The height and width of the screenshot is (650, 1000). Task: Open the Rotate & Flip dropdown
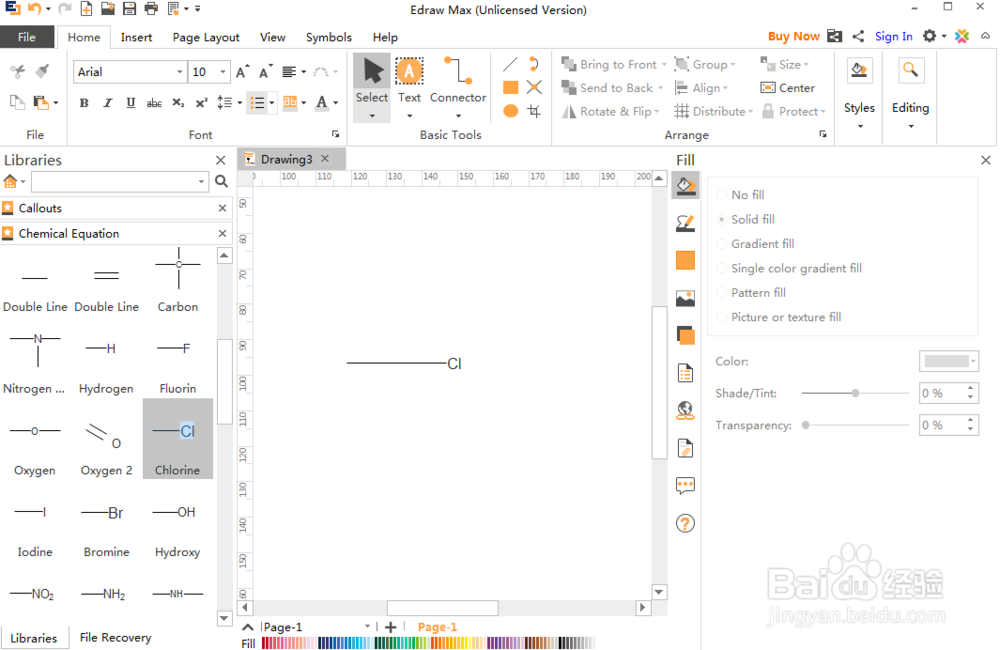click(656, 112)
